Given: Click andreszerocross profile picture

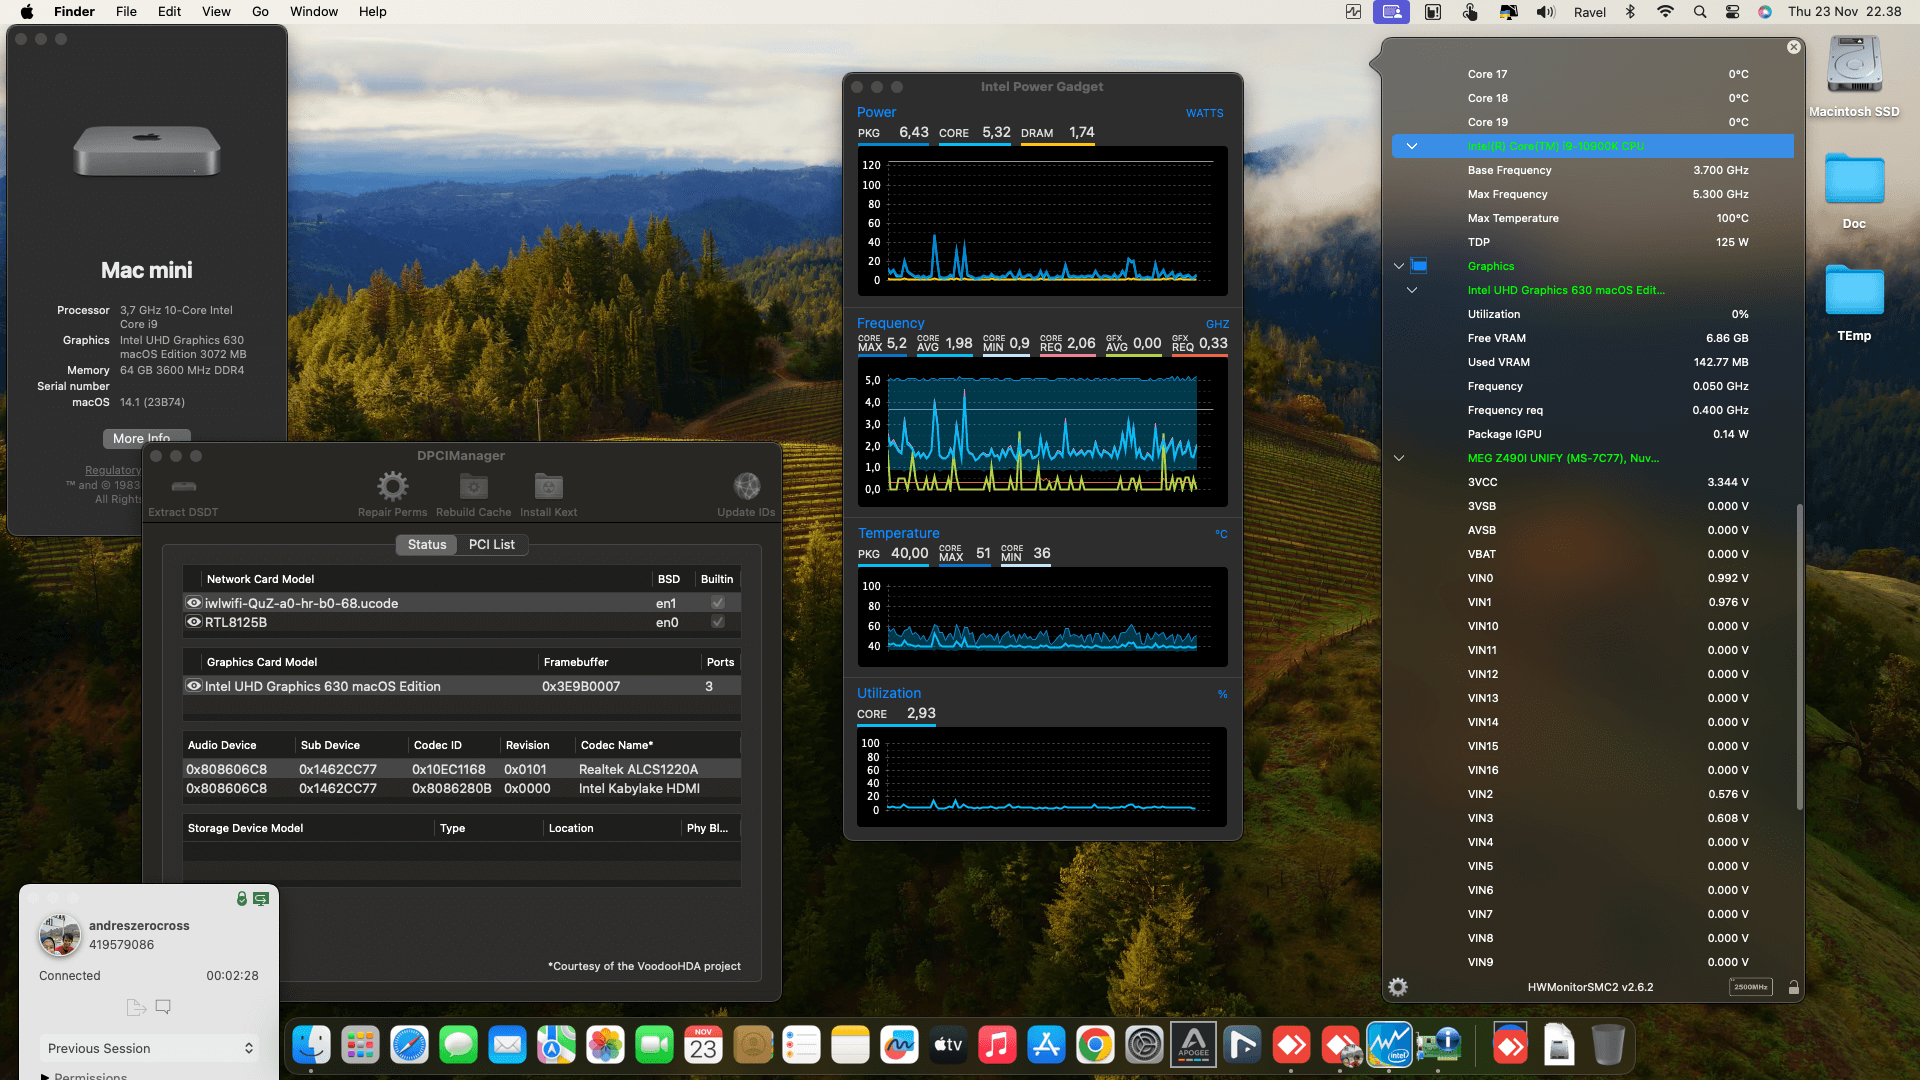Looking at the screenshot, I should (x=59, y=935).
